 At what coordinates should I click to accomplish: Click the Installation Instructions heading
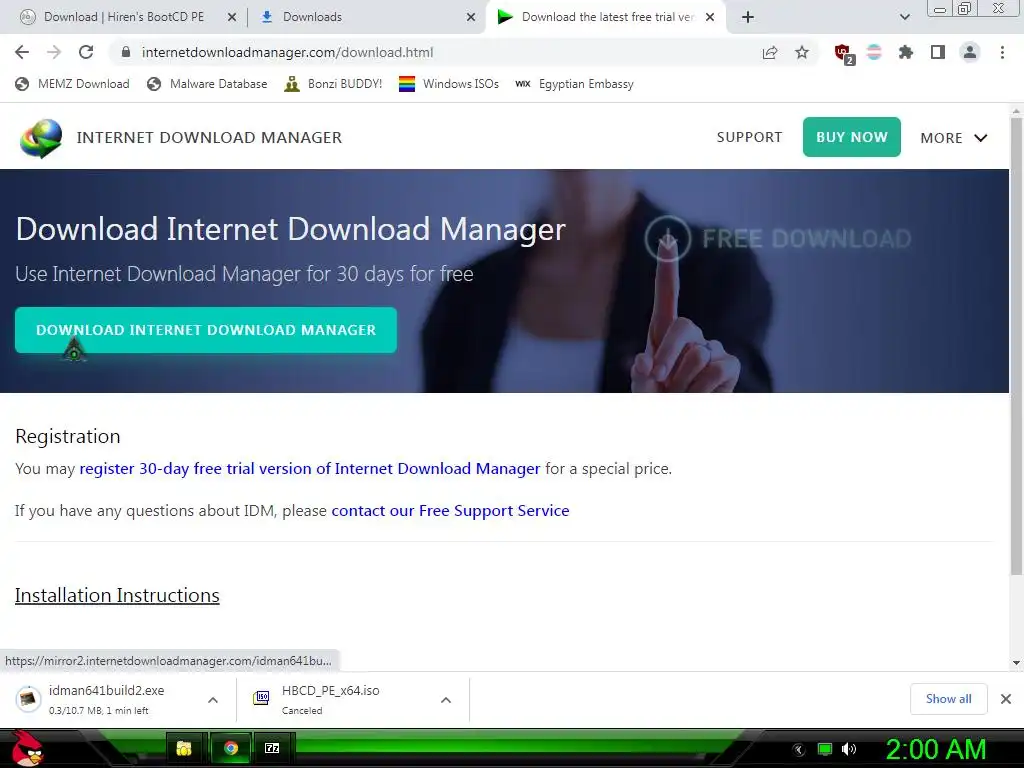point(117,595)
